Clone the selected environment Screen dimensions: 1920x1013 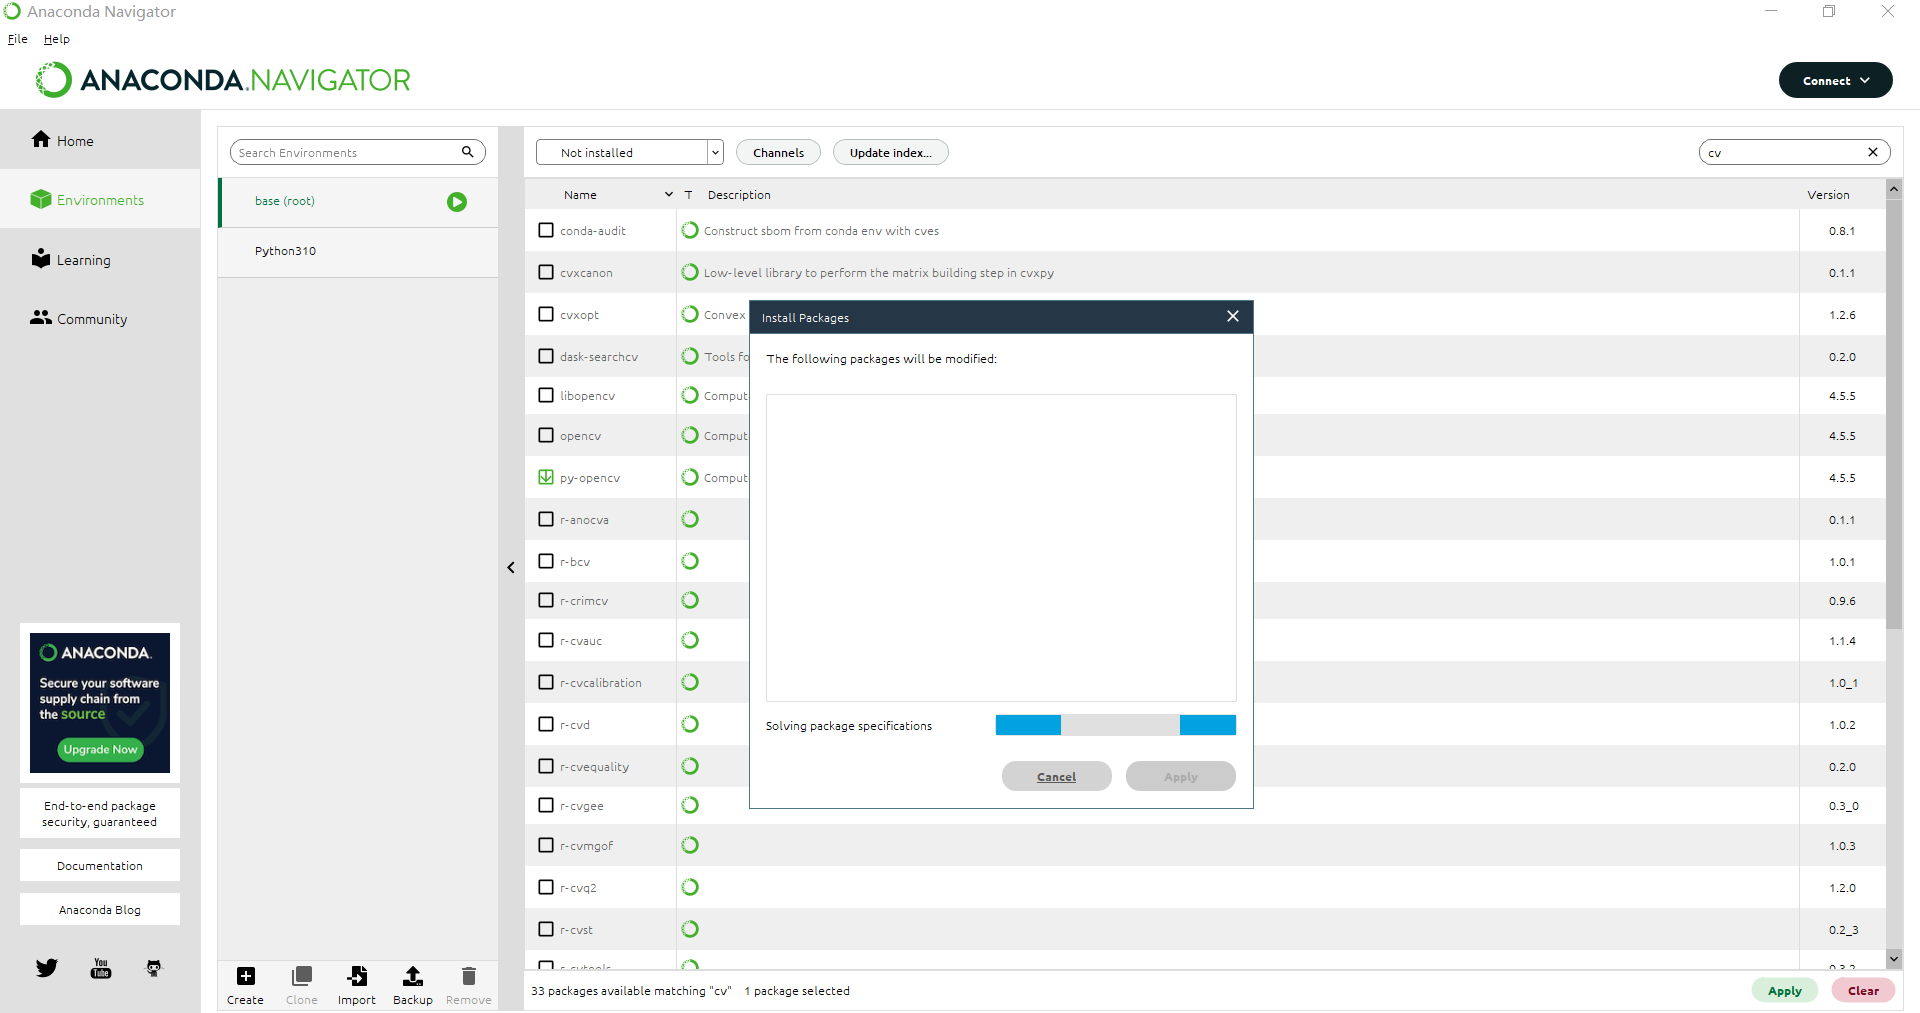point(302,985)
